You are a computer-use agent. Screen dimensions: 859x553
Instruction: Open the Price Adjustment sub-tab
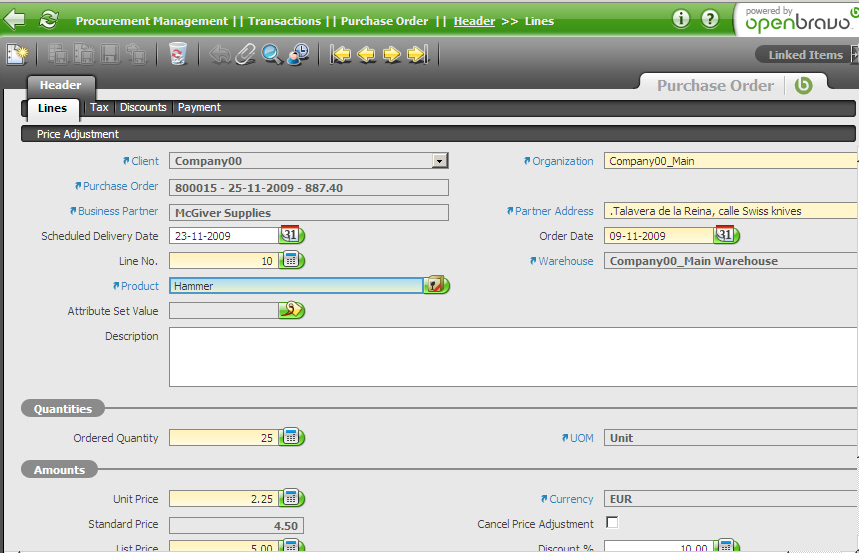[x=78, y=134]
